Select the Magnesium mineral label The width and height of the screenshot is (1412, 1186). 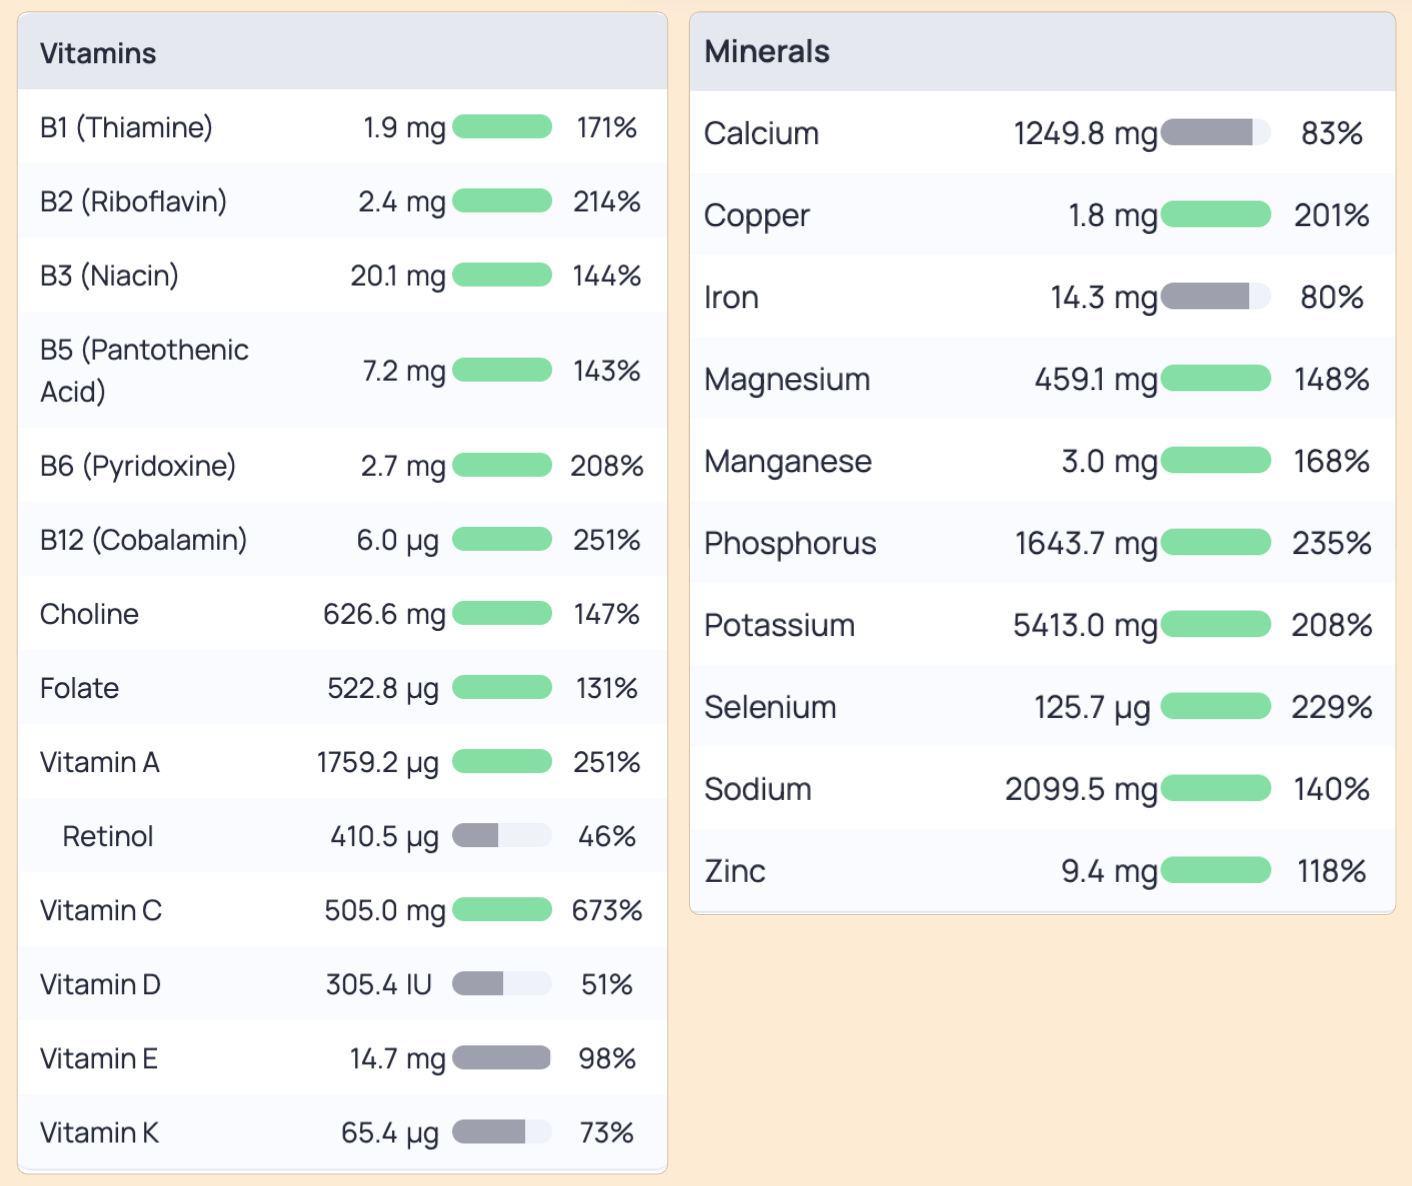point(787,380)
